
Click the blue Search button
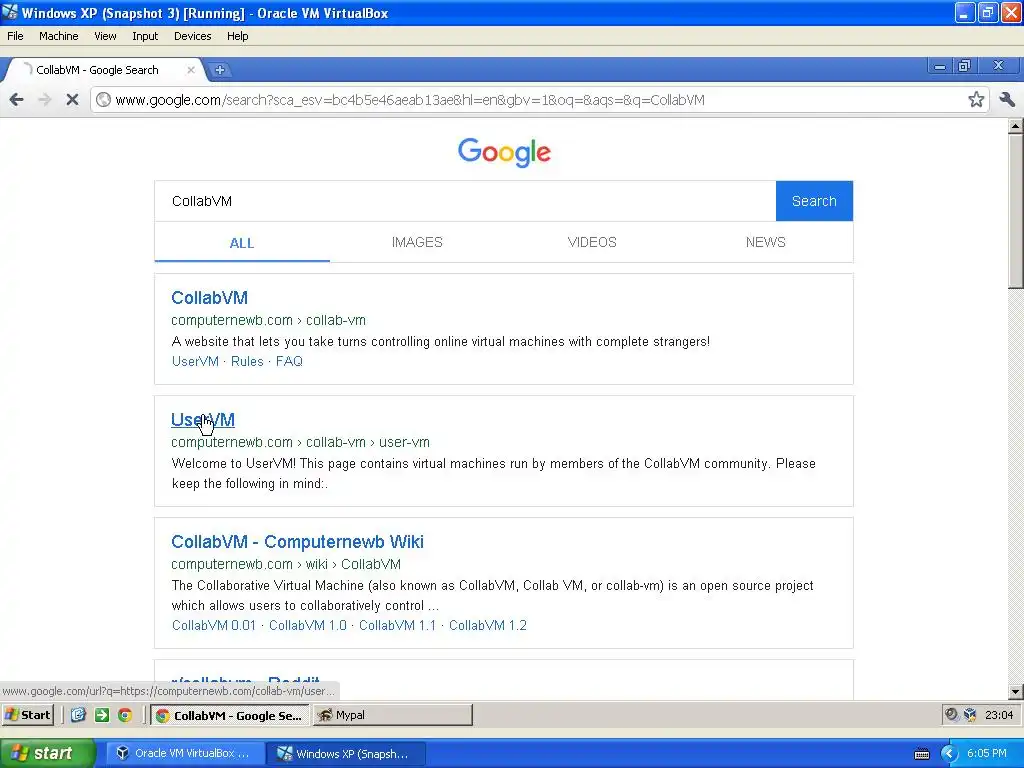point(814,201)
